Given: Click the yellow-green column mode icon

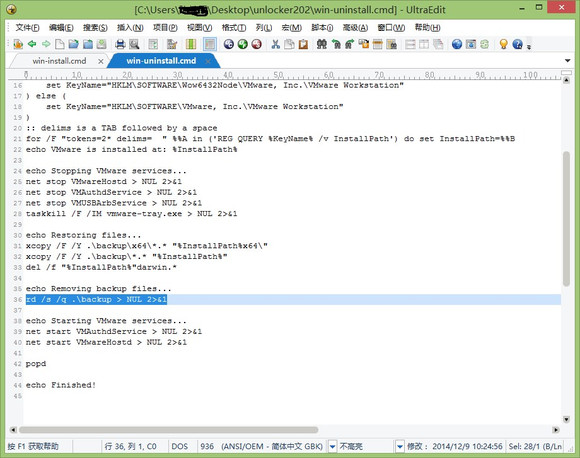Looking at the screenshot, I should pyautogui.click(x=191, y=44).
